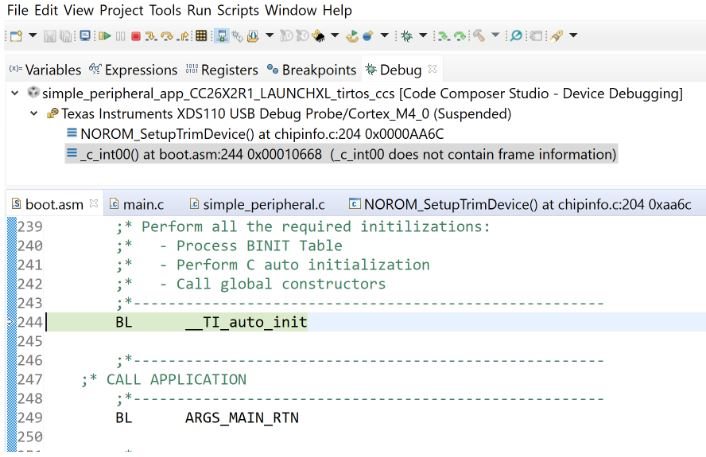Click the rocket-shaped toolbar icon

coord(557,36)
